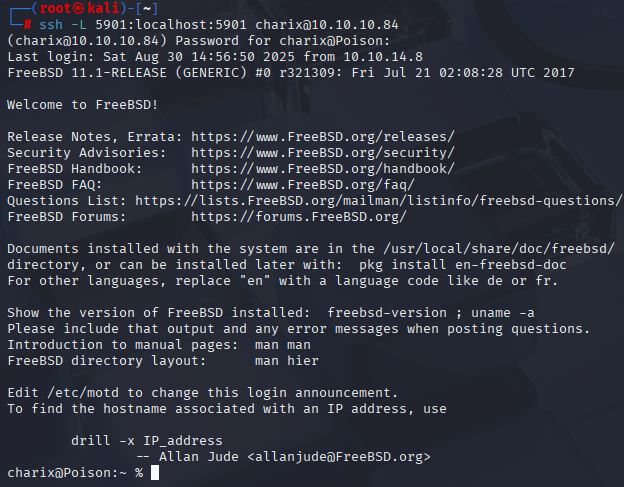Click the ssh command word

point(51,25)
